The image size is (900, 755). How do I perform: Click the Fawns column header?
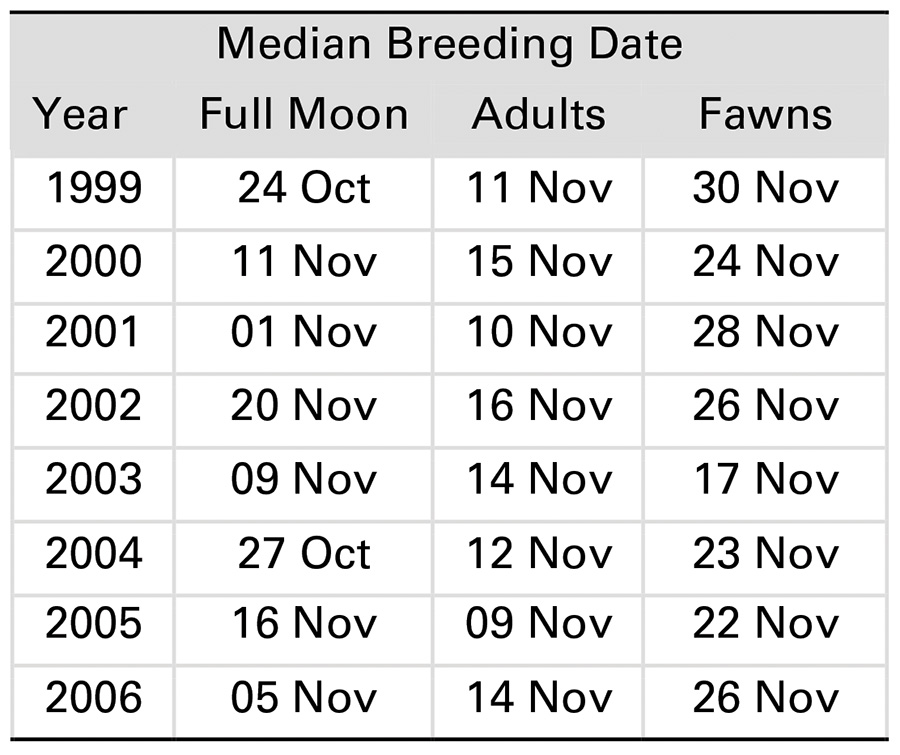point(765,114)
